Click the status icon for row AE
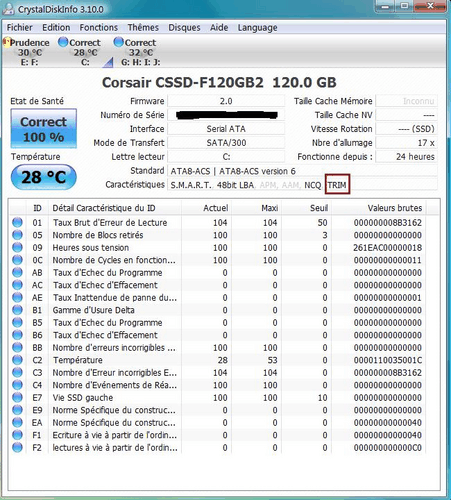The width and height of the screenshot is (451, 500). coord(17,297)
